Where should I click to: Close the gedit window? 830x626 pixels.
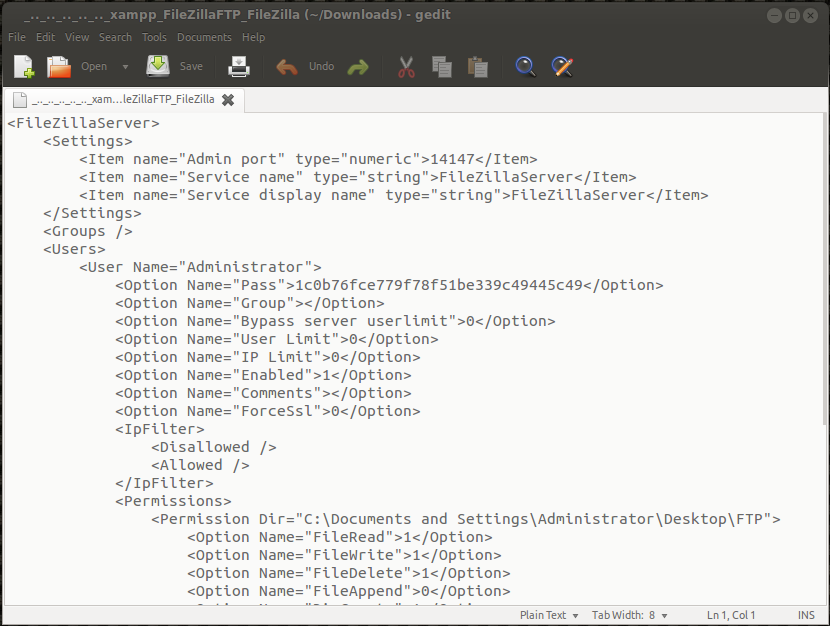pyautogui.click(x=810, y=15)
